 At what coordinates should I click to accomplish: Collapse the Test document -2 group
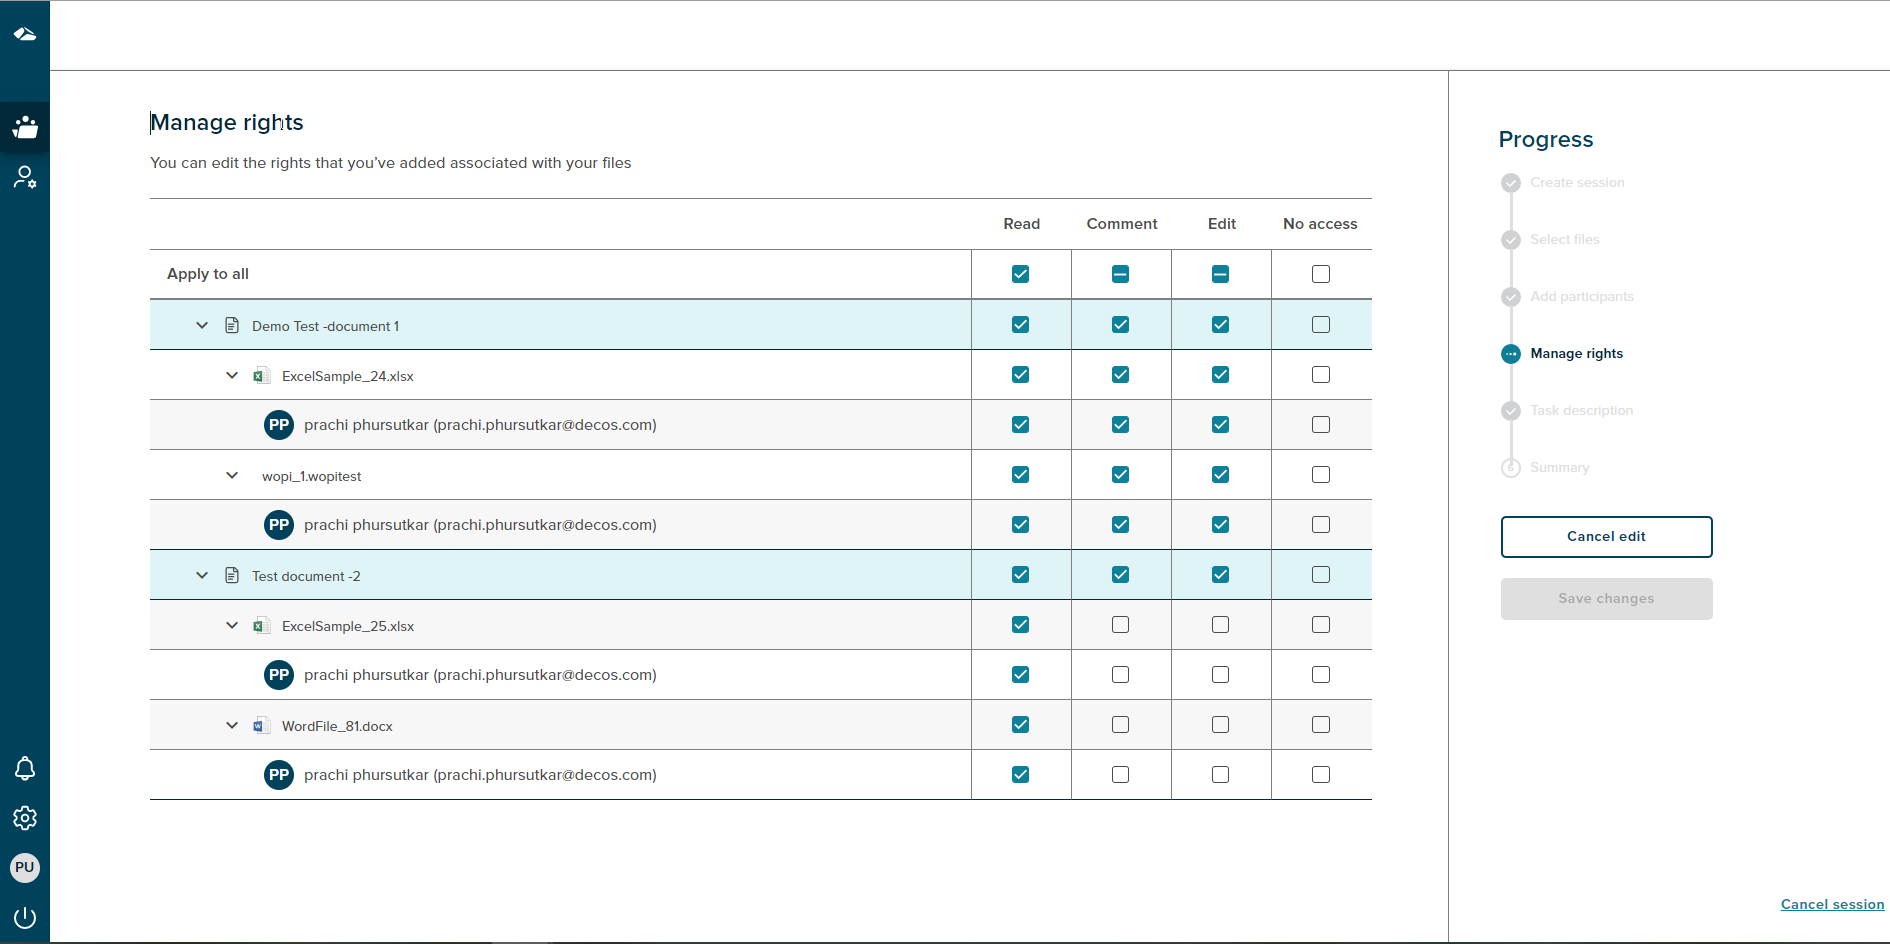pyautogui.click(x=201, y=574)
